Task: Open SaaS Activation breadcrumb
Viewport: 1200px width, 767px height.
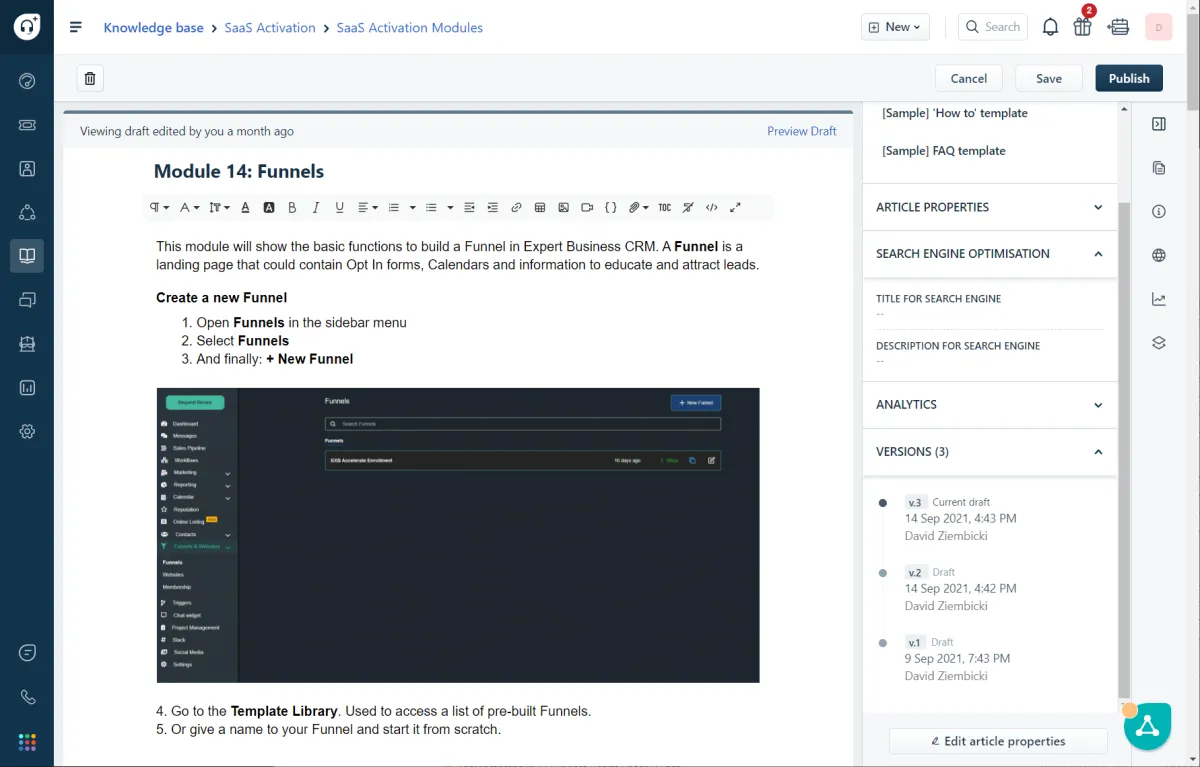Action: [x=269, y=27]
